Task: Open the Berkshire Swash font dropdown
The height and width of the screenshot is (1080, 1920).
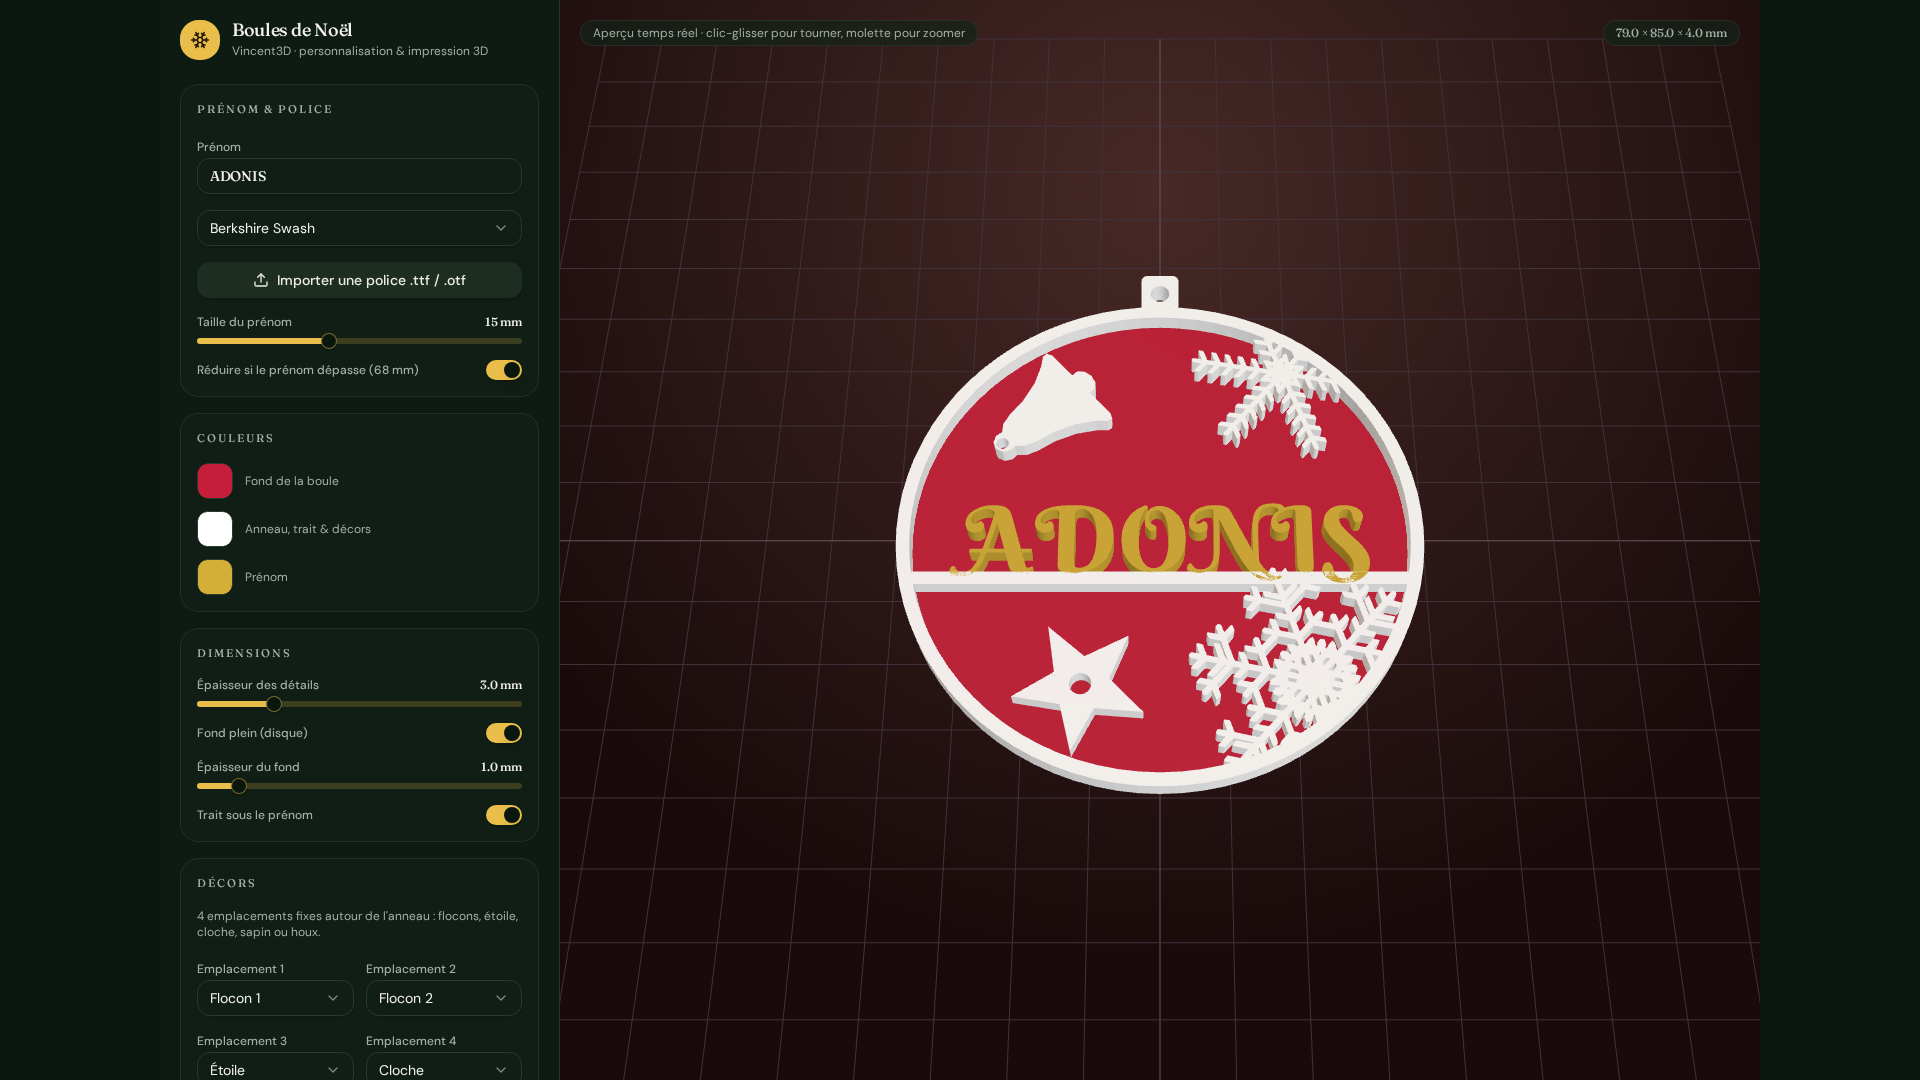Action: (359, 228)
